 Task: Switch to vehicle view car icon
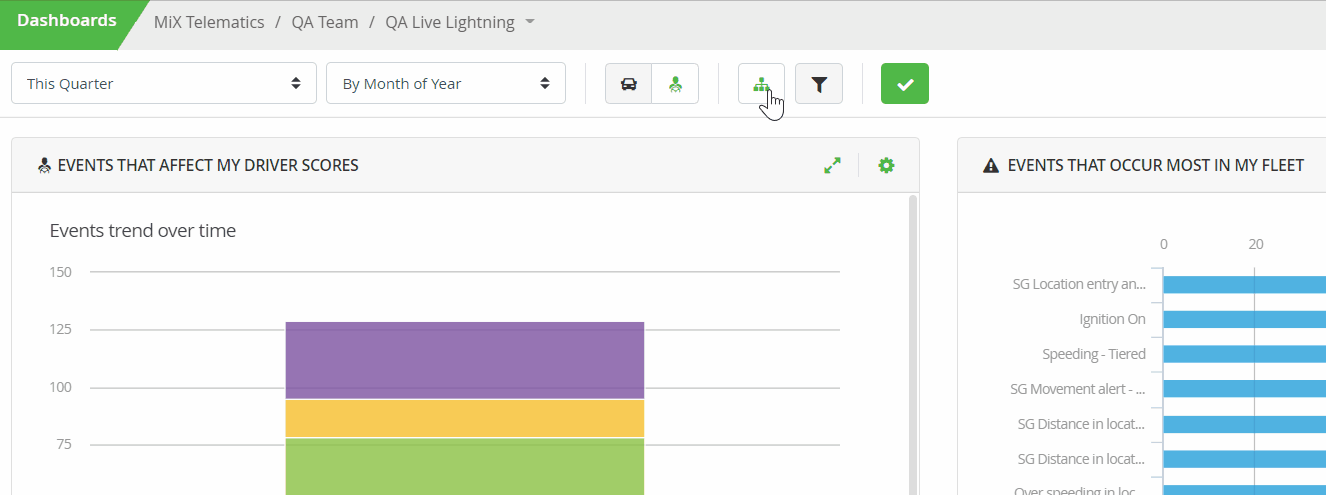[629, 84]
